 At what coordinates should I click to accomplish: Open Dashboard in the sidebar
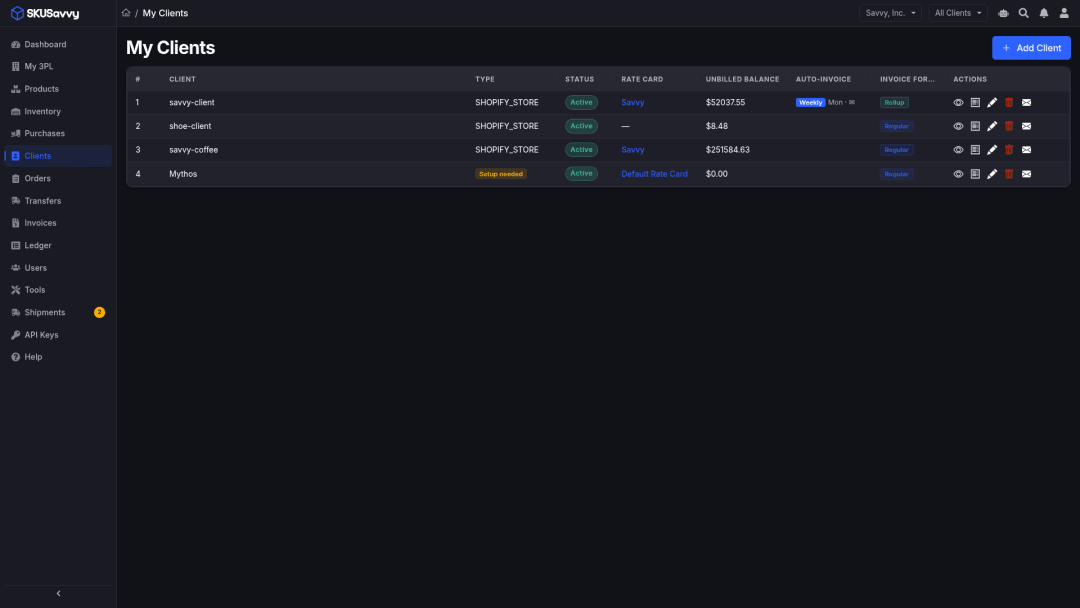tap(58, 44)
